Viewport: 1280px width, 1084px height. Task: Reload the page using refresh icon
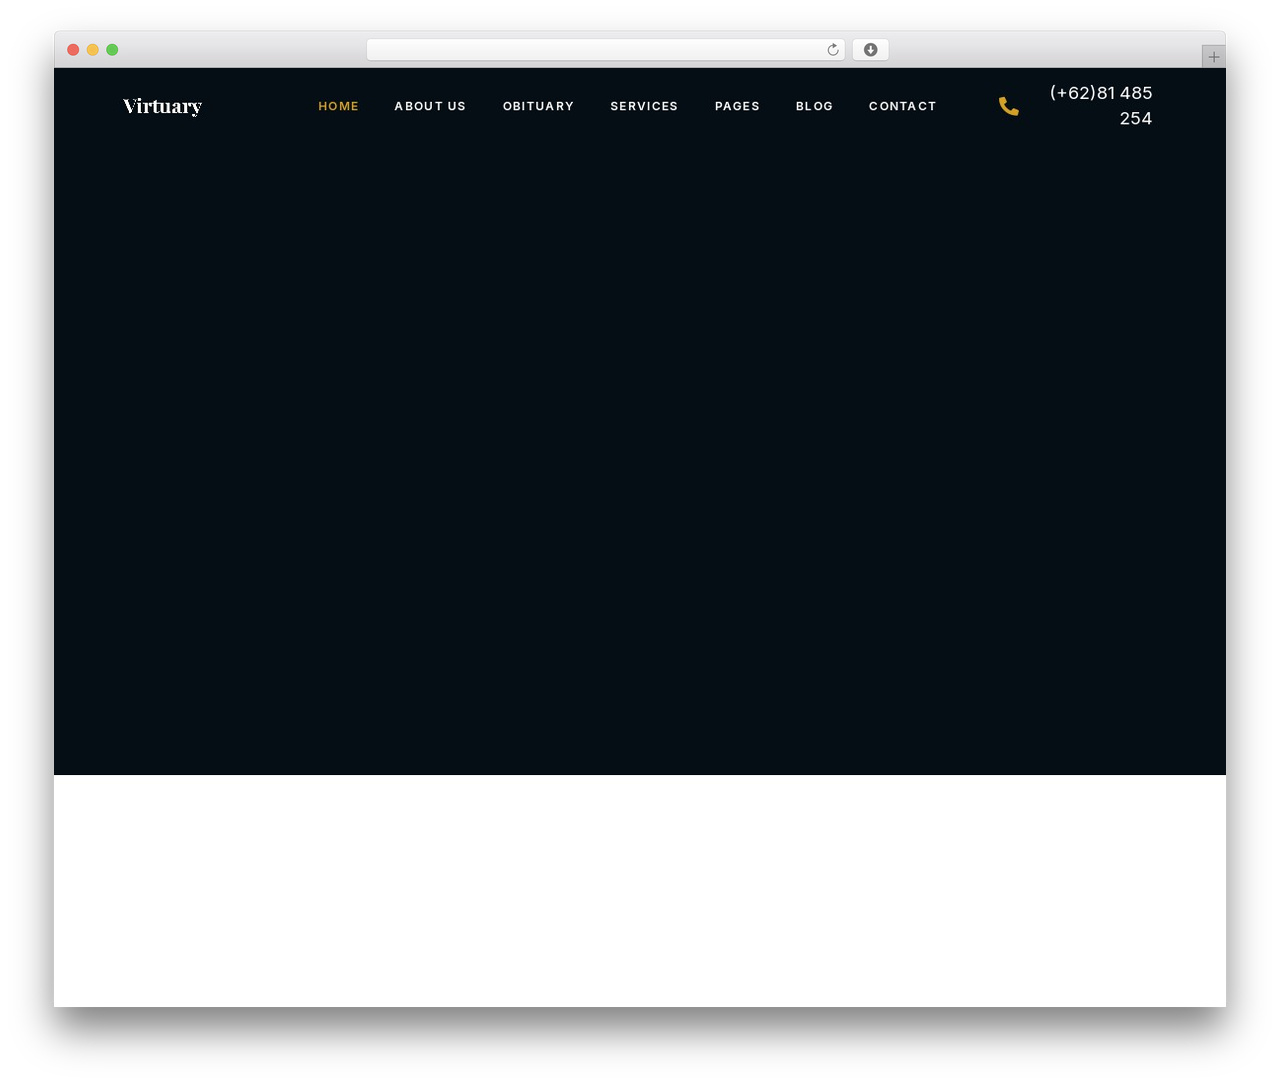click(832, 50)
